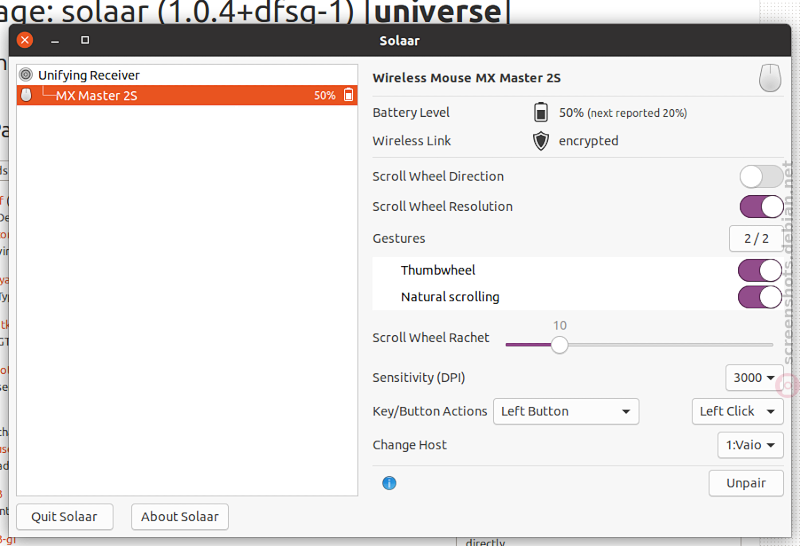Click the mouse icon beside MX Master 2S row
The image size is (800, 546).
tap(26, 95)
